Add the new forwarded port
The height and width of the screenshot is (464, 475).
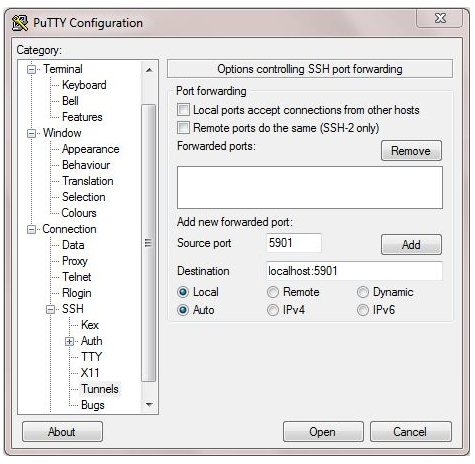click(411, 244)
